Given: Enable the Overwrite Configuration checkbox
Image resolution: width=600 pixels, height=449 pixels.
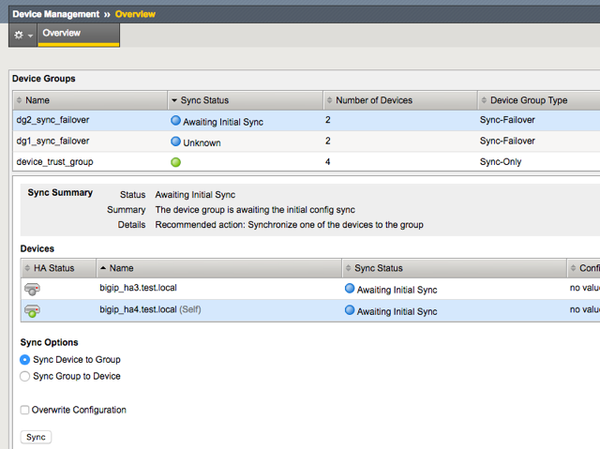Looking at the screenshot, I should [26, 410].
